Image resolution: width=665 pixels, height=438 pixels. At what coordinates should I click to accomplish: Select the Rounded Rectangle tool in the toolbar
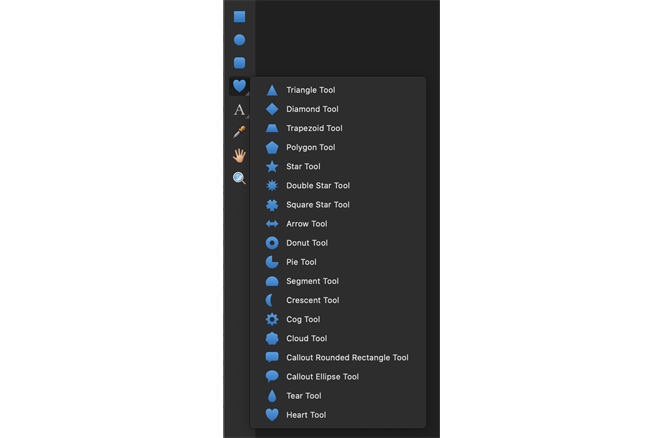(x=240, y=63)
